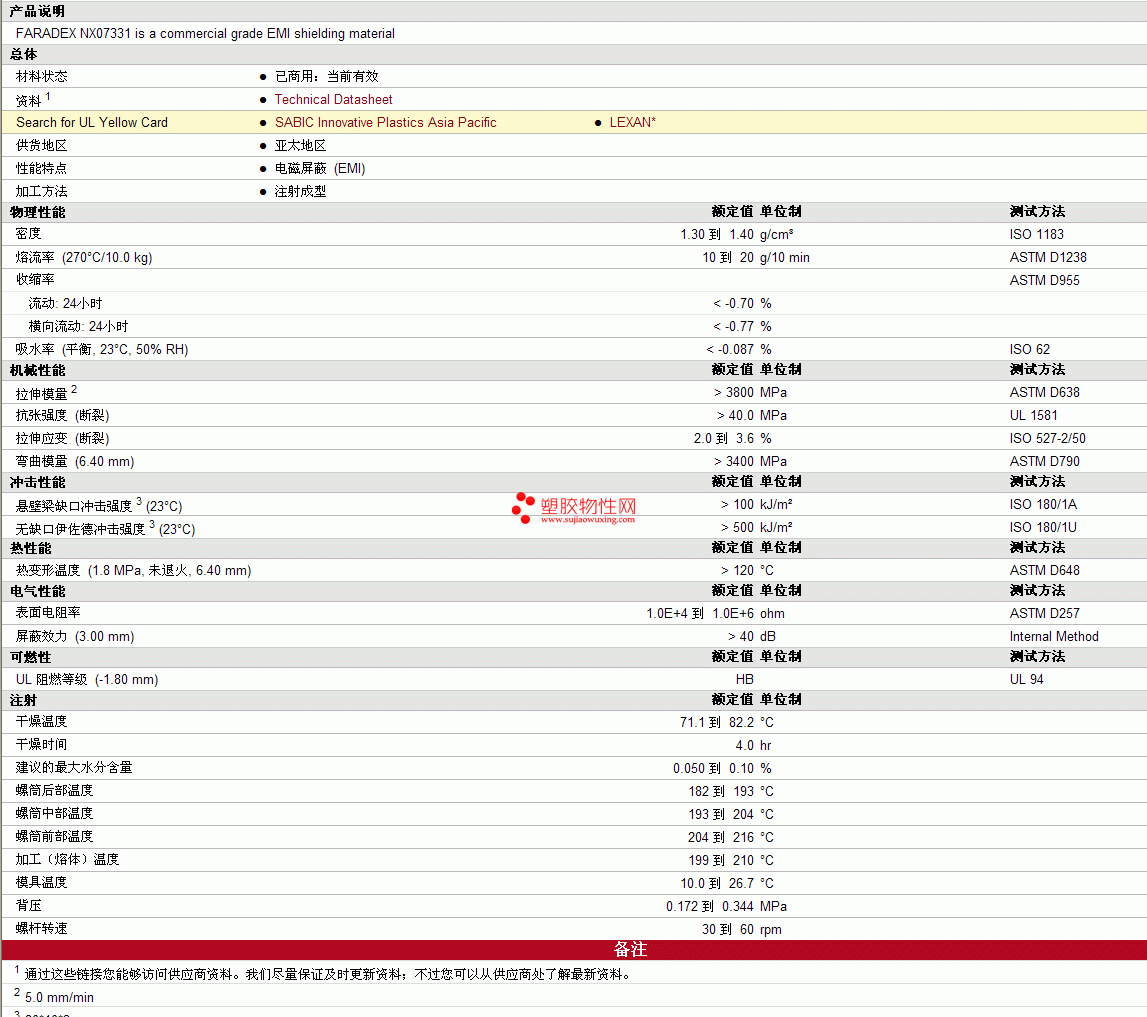Screen dimensions: 1147x1017
Task: Click the "收缩率" row label
Action: tap(35, 279)
